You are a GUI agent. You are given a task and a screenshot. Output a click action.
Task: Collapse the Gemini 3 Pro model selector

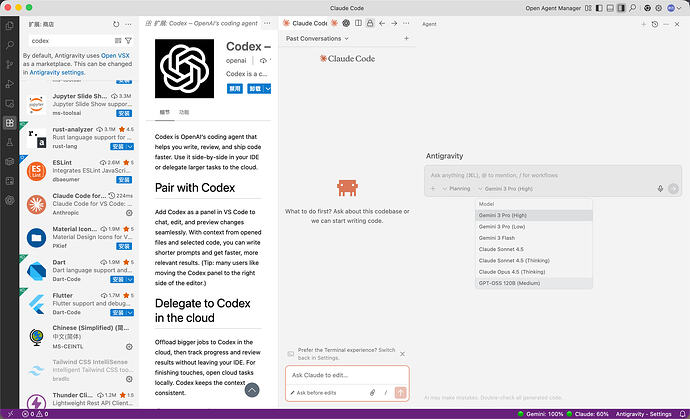point(505,189)
